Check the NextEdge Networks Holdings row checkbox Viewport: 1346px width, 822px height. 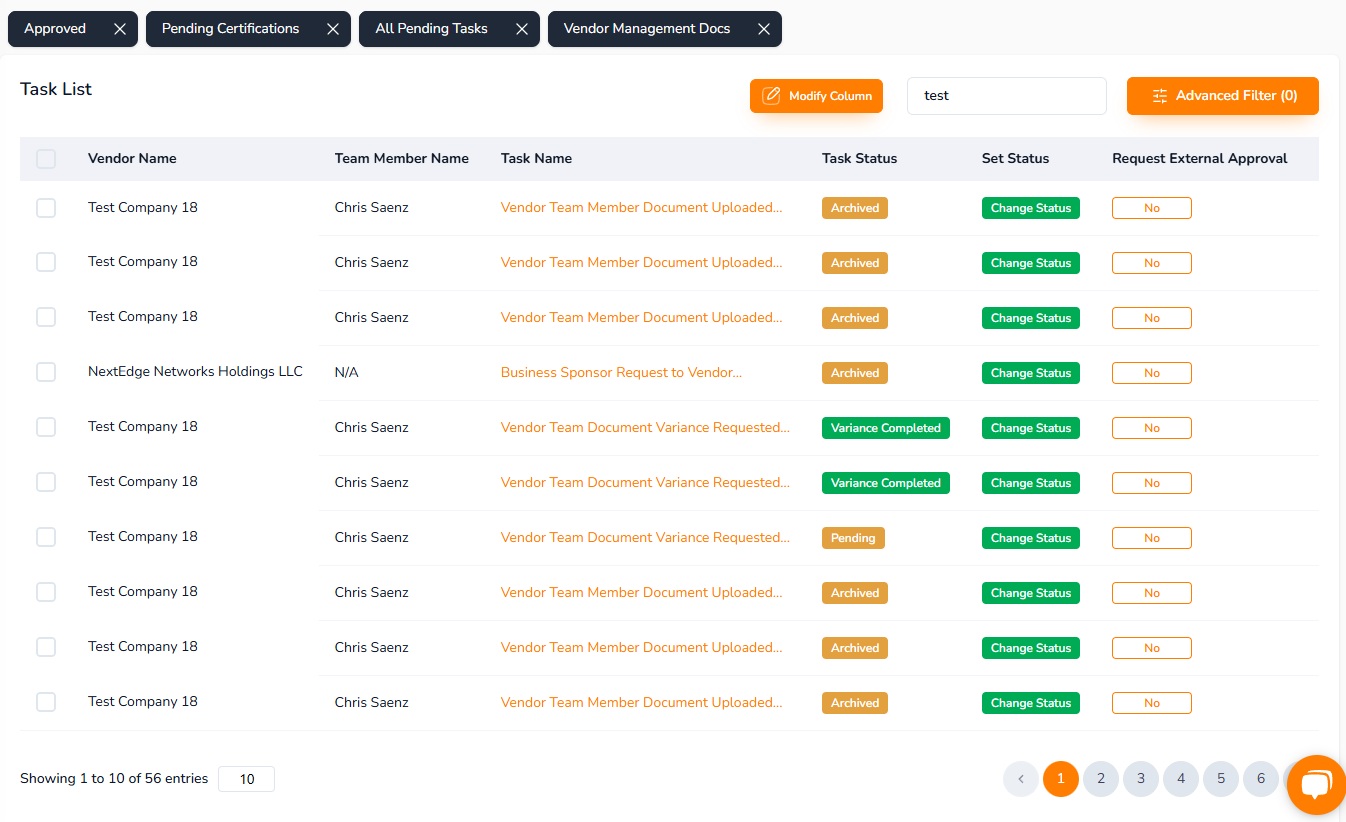tap(46, 372)
